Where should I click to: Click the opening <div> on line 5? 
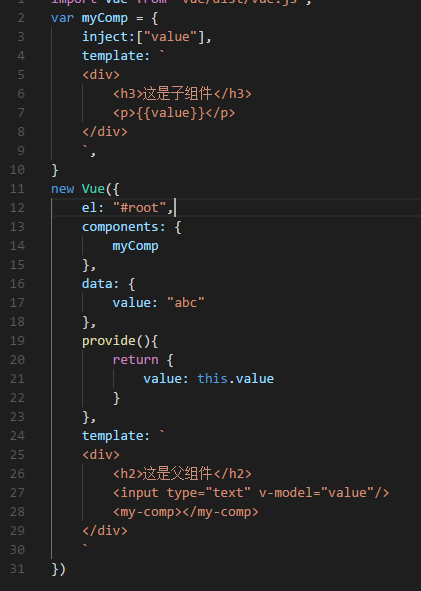click(x=101, y=75)
